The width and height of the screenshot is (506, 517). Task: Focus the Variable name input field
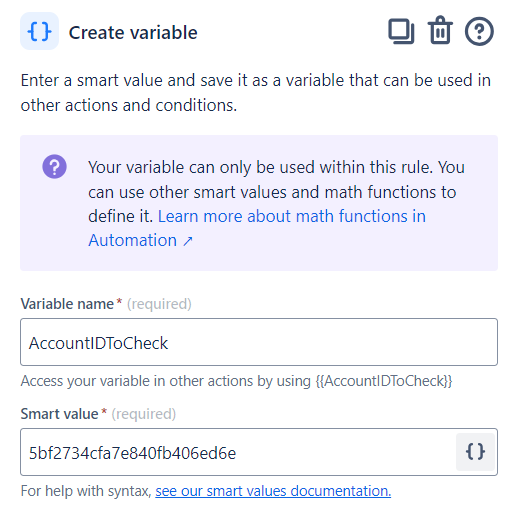pyautogui.click(x=259, y=342)
